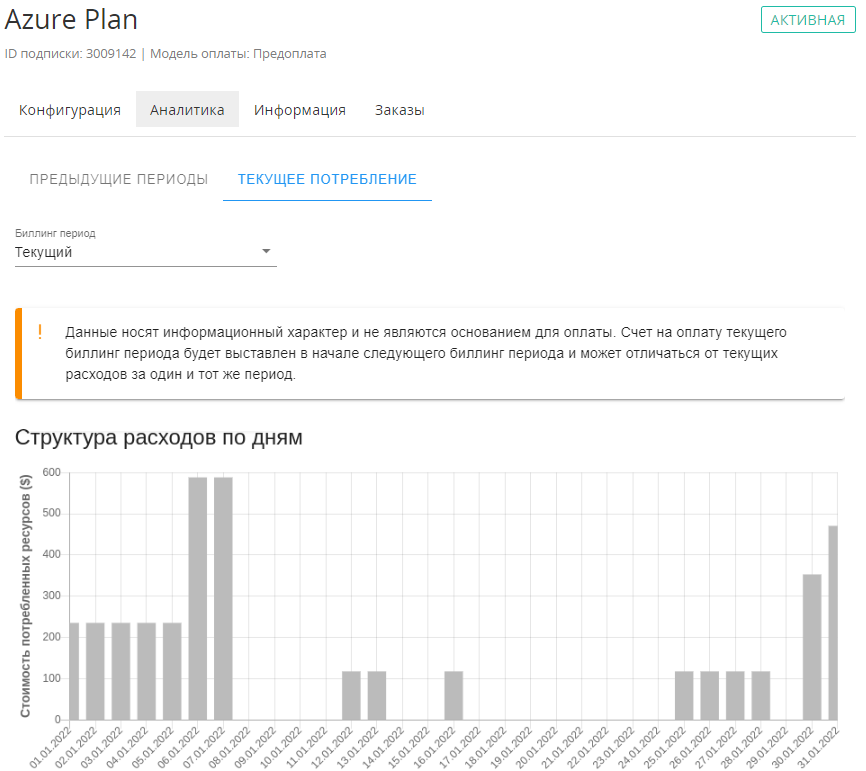Viewport: 866px width, 771px height.
Task: Click the chart bar for 06.01.2022
Action: pyautogui.click(x=198, y=598)
